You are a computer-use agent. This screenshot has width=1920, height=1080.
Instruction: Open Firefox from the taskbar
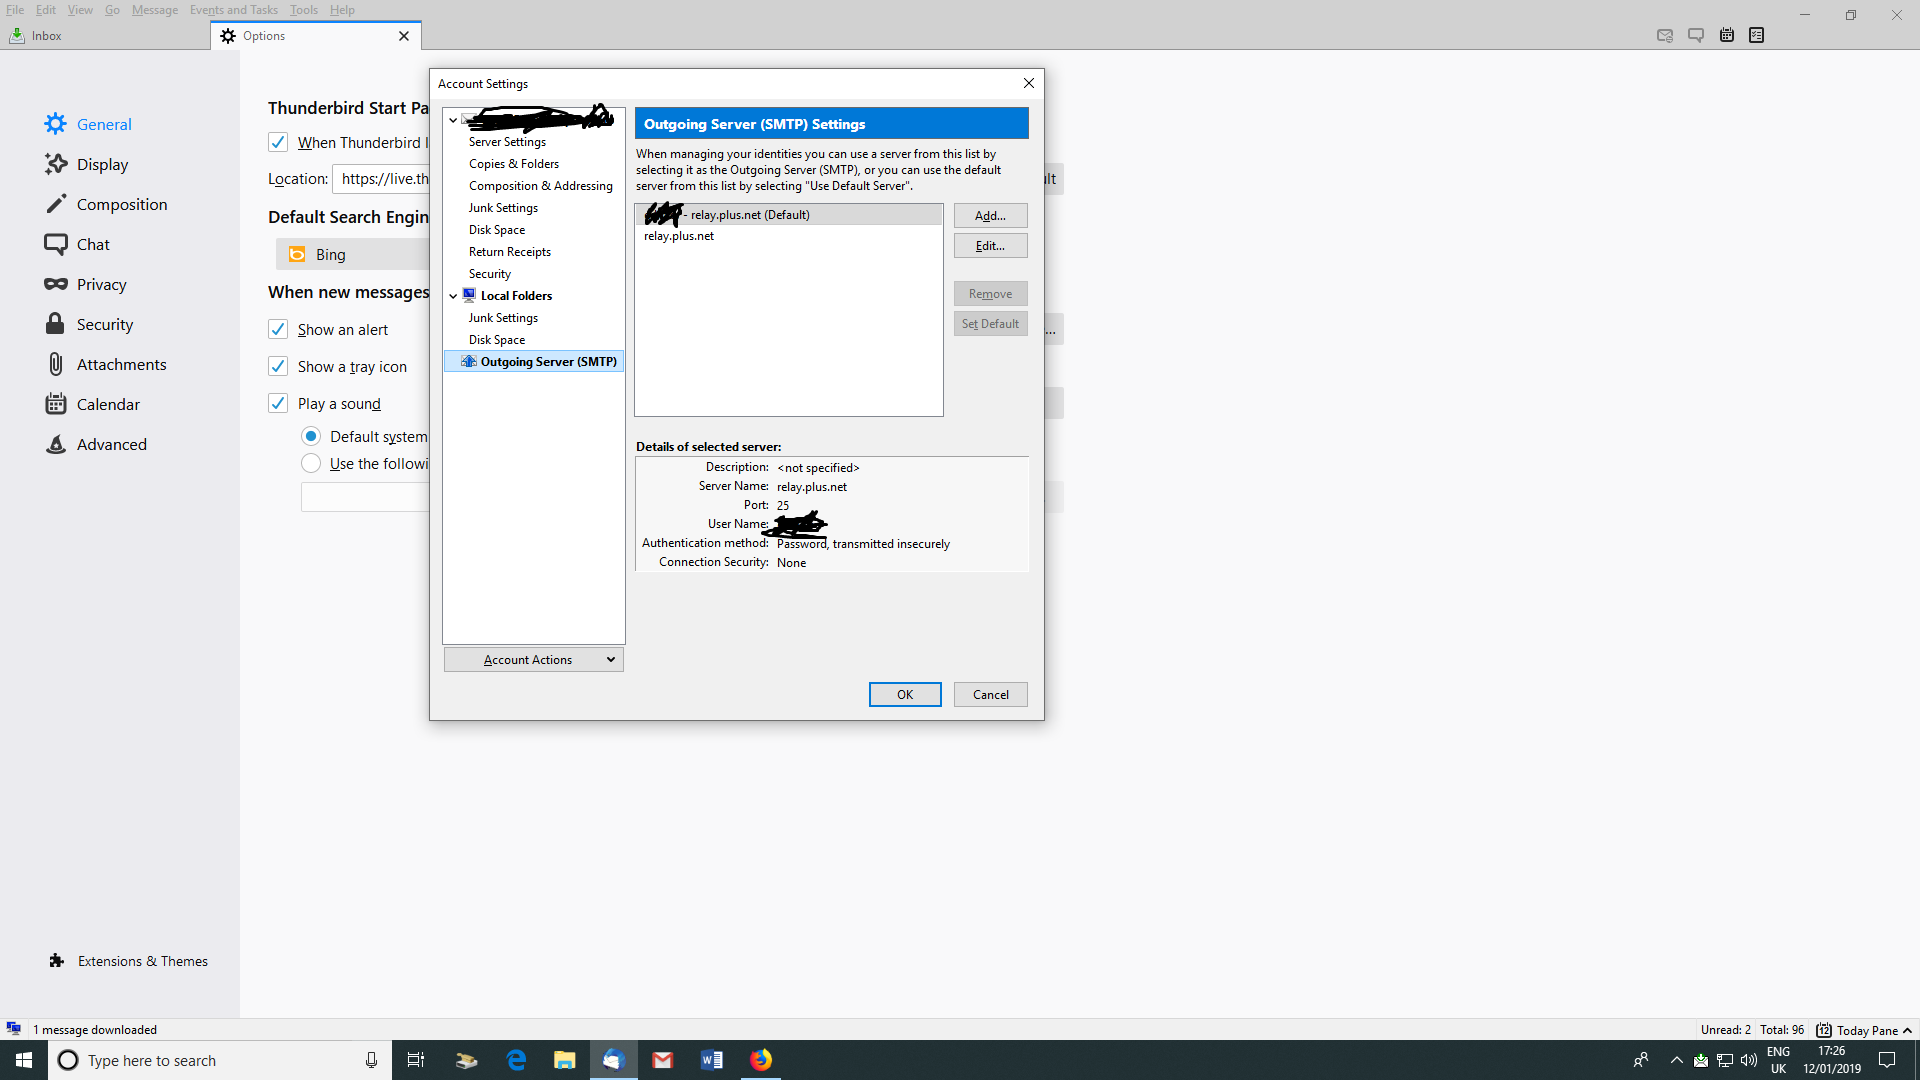[761, 1060]
